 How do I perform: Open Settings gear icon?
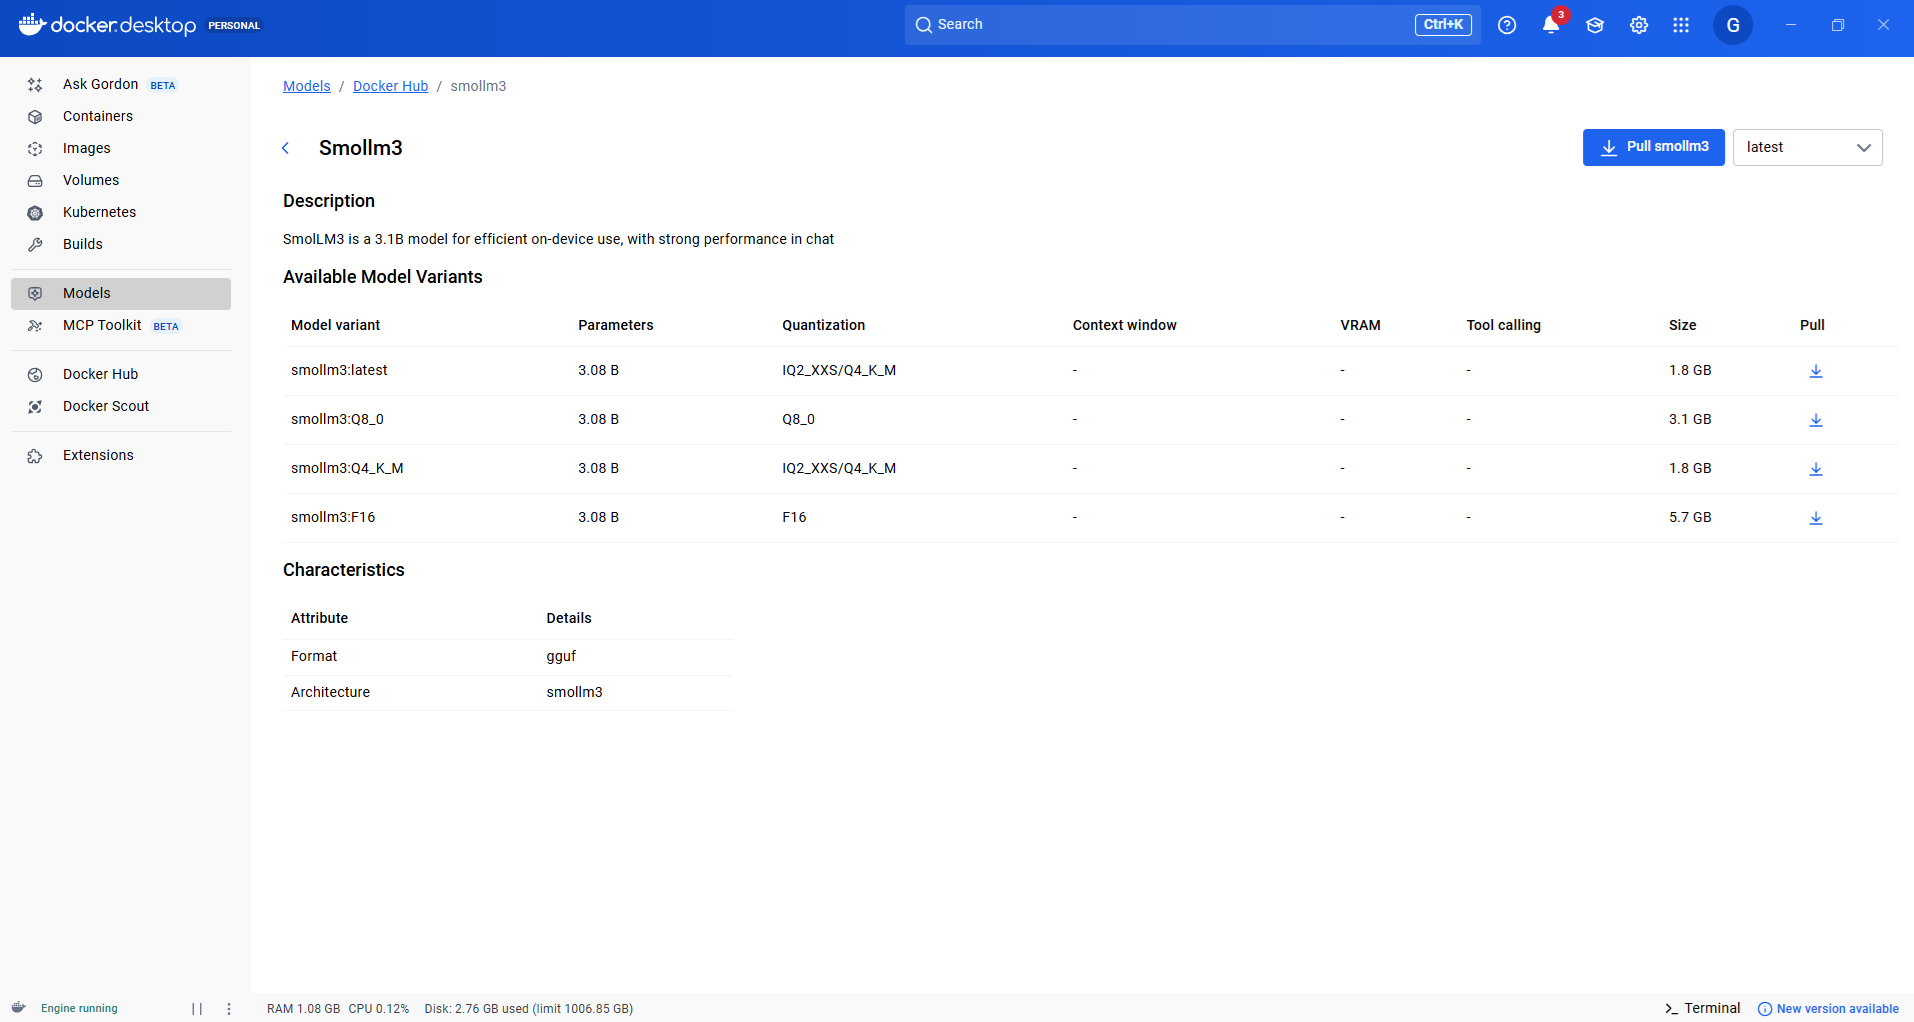[x=1639, y=25]
